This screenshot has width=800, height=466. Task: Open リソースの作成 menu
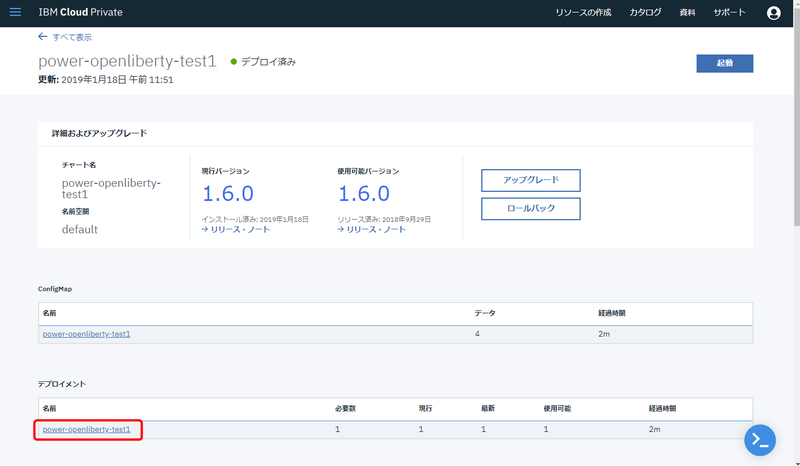(x=583, y=12)
